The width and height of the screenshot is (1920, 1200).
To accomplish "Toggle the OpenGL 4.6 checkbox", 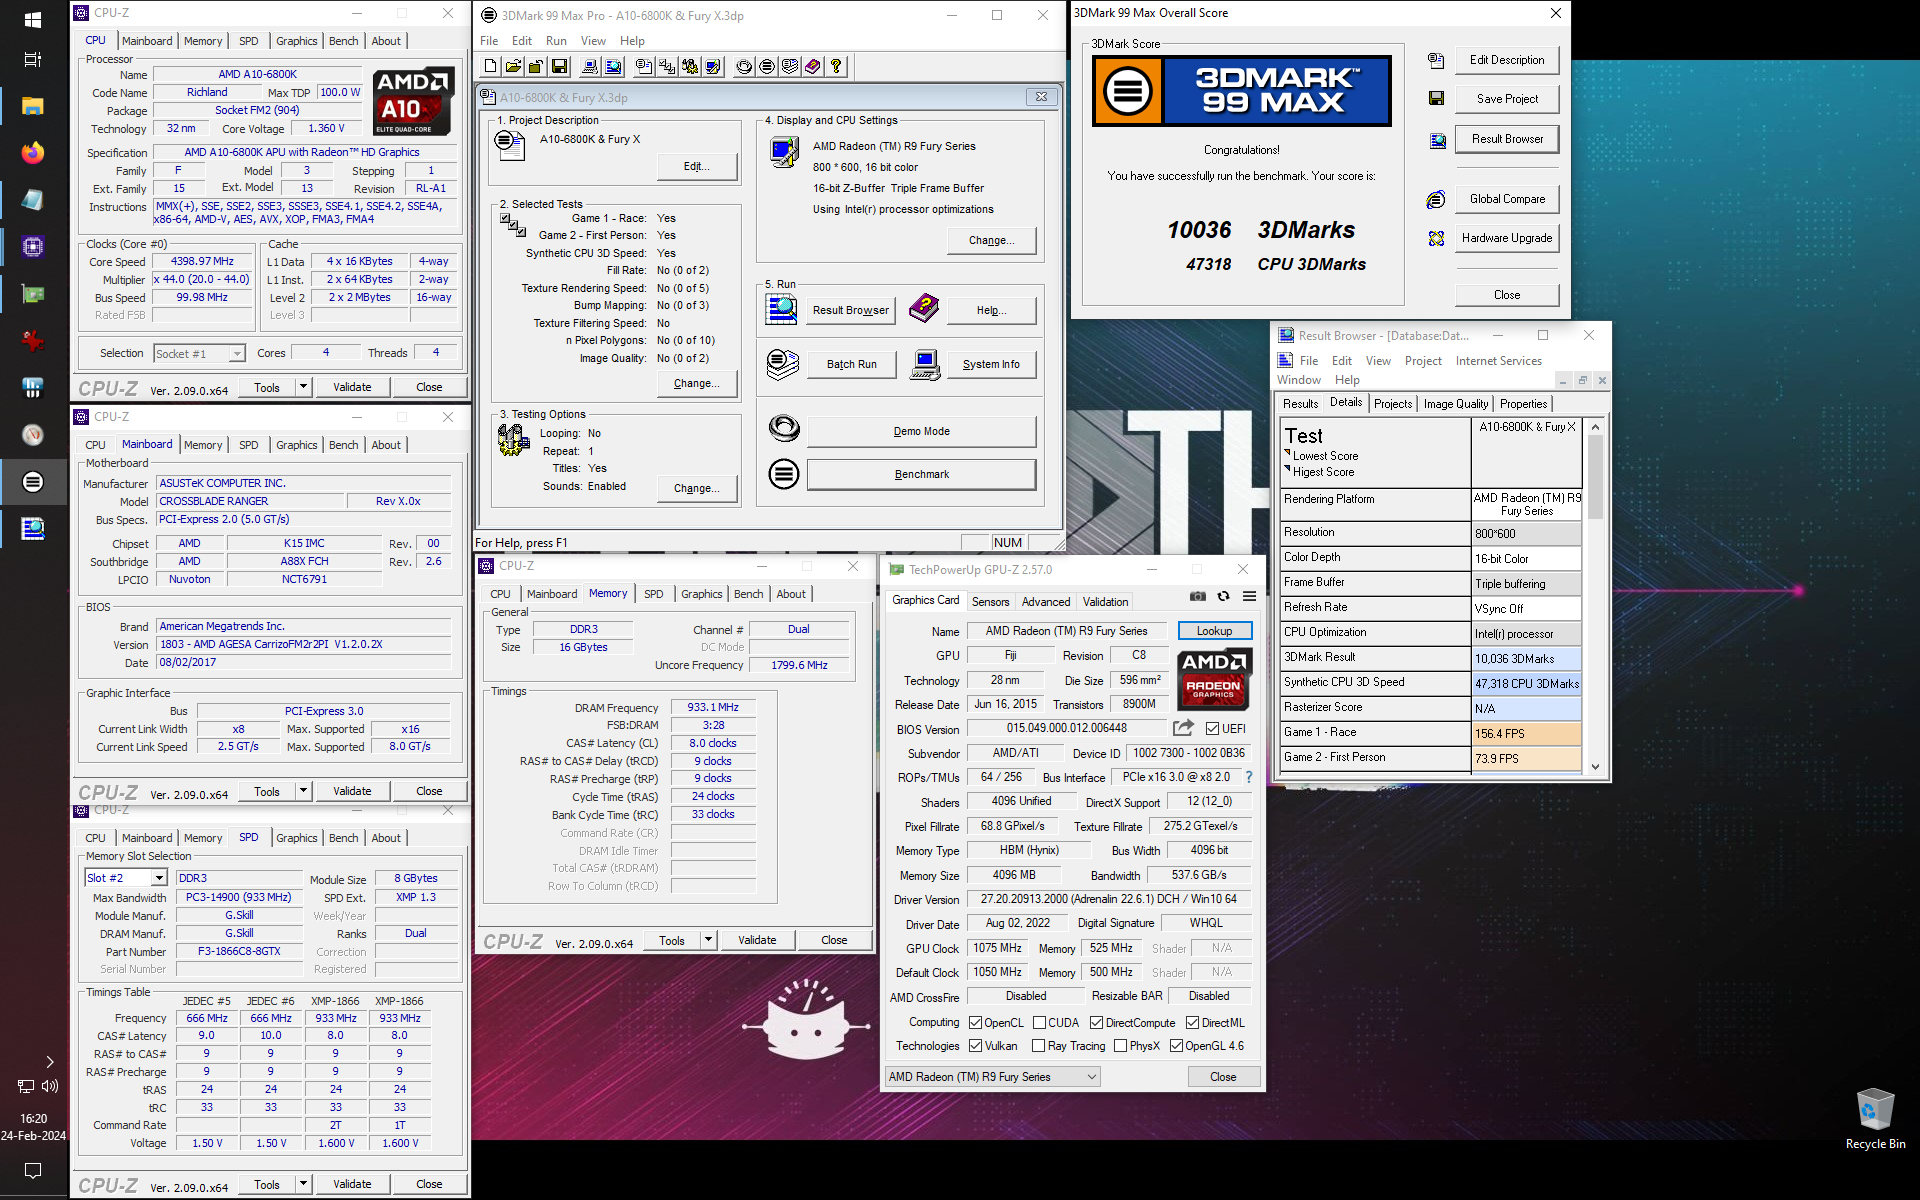I will click(x=1176, y=1046).
